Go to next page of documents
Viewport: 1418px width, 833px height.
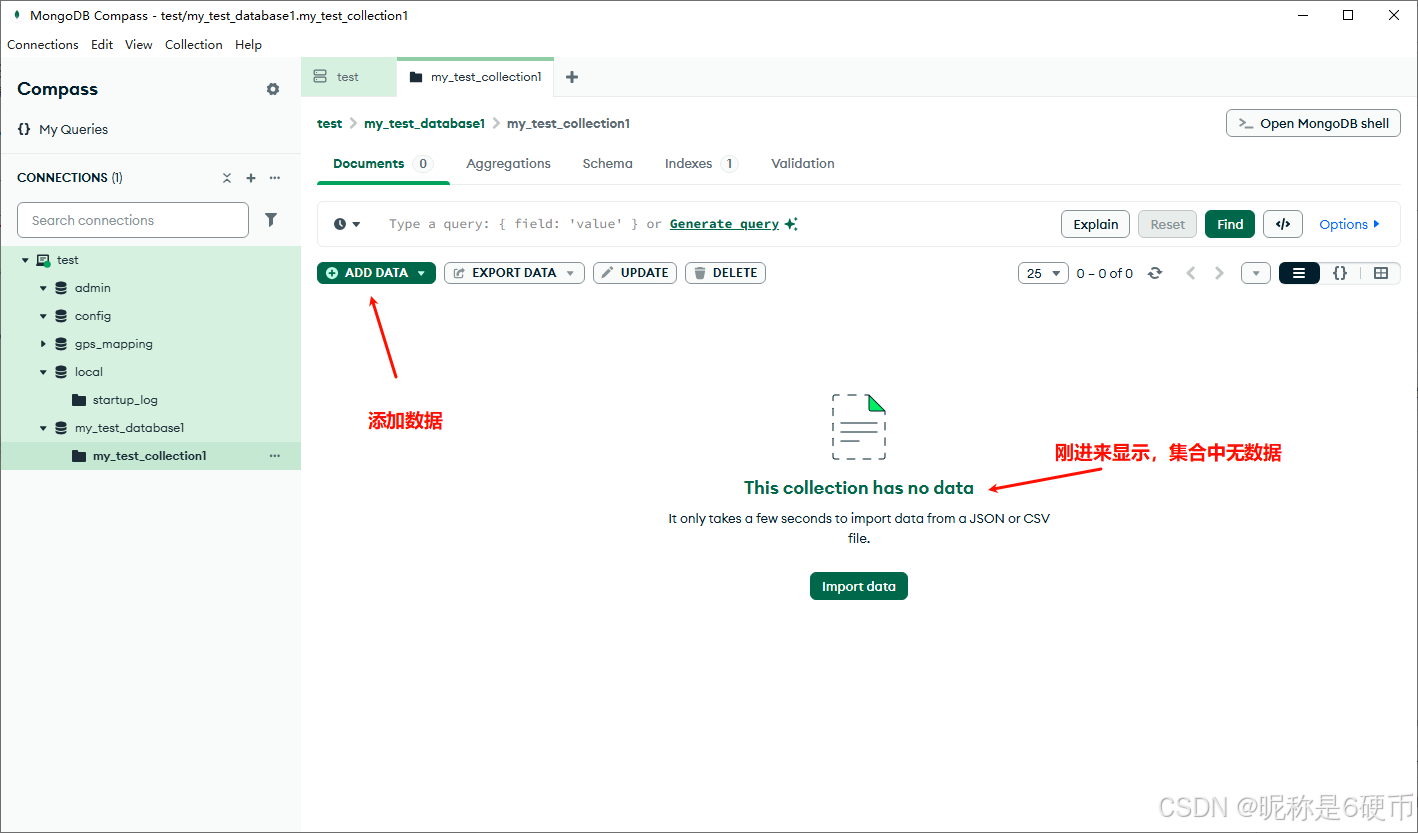pos(1219,273)
